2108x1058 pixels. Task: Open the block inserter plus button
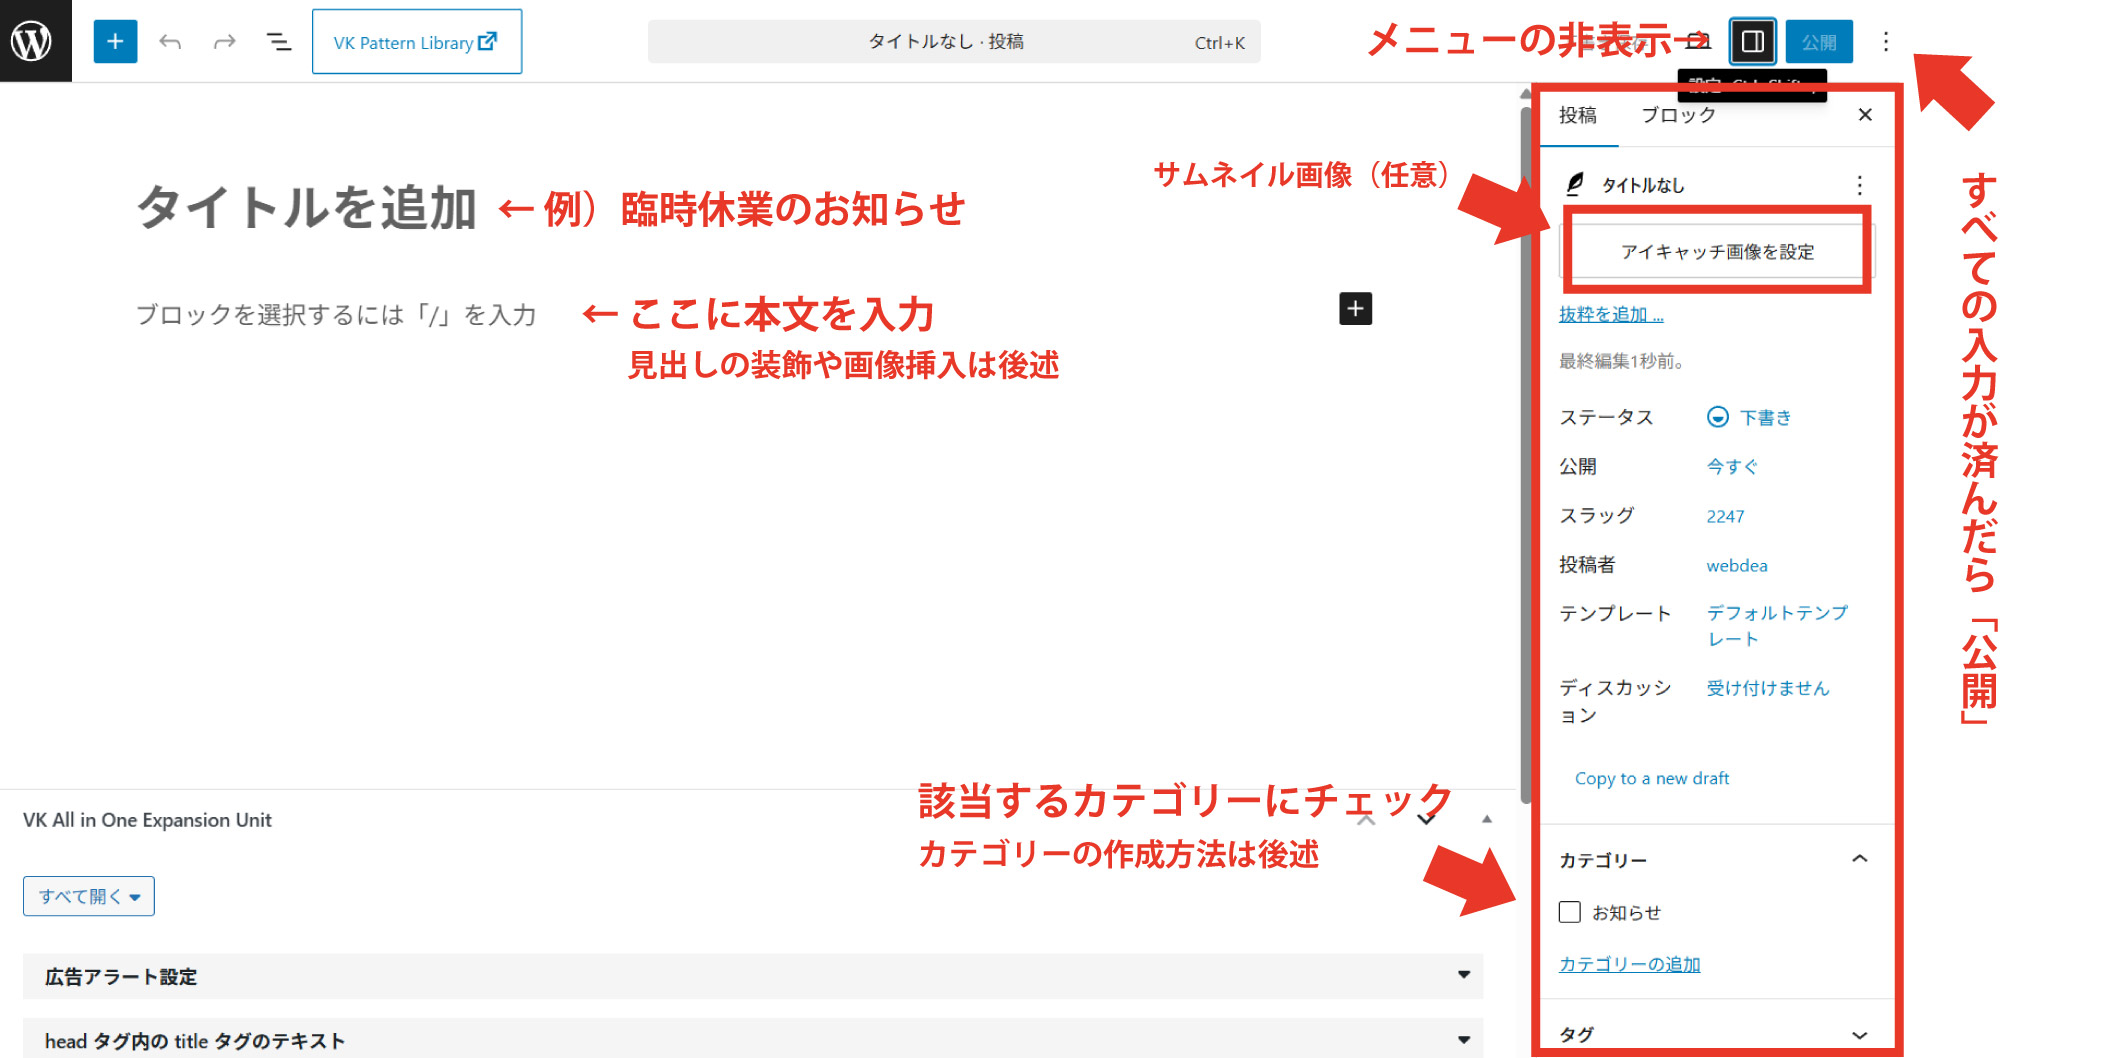(115, 41)
